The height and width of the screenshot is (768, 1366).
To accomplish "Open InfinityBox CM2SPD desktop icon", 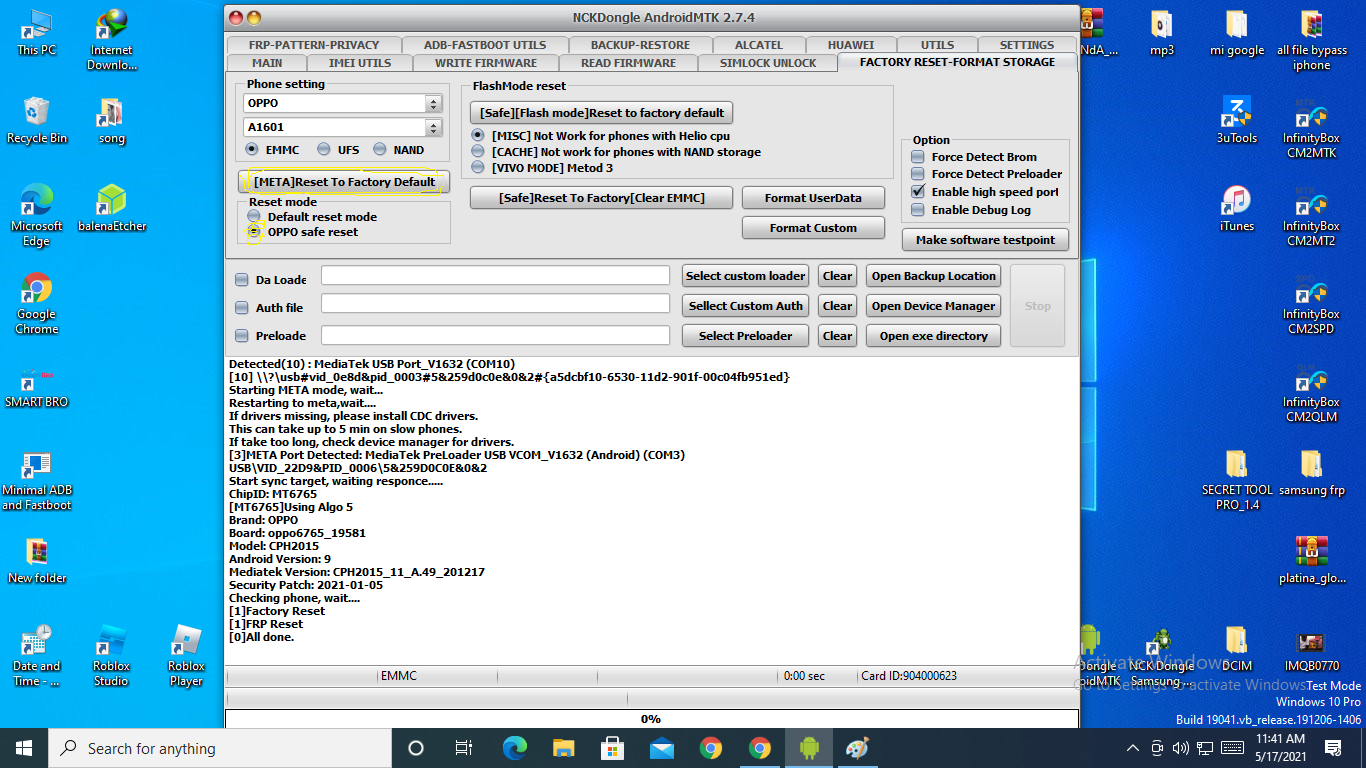I will 1311,304.
